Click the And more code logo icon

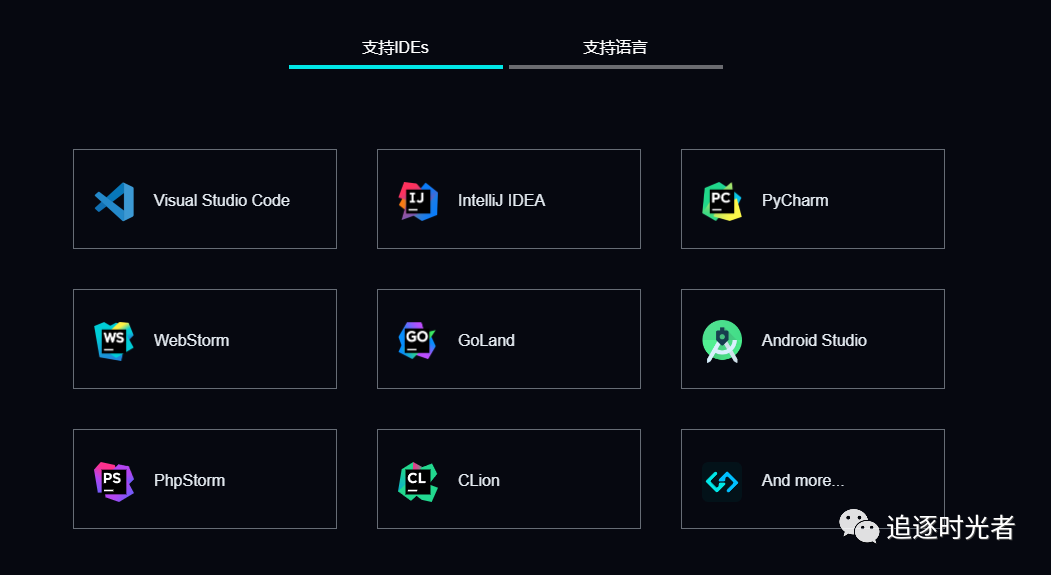[x=722, y=481]
